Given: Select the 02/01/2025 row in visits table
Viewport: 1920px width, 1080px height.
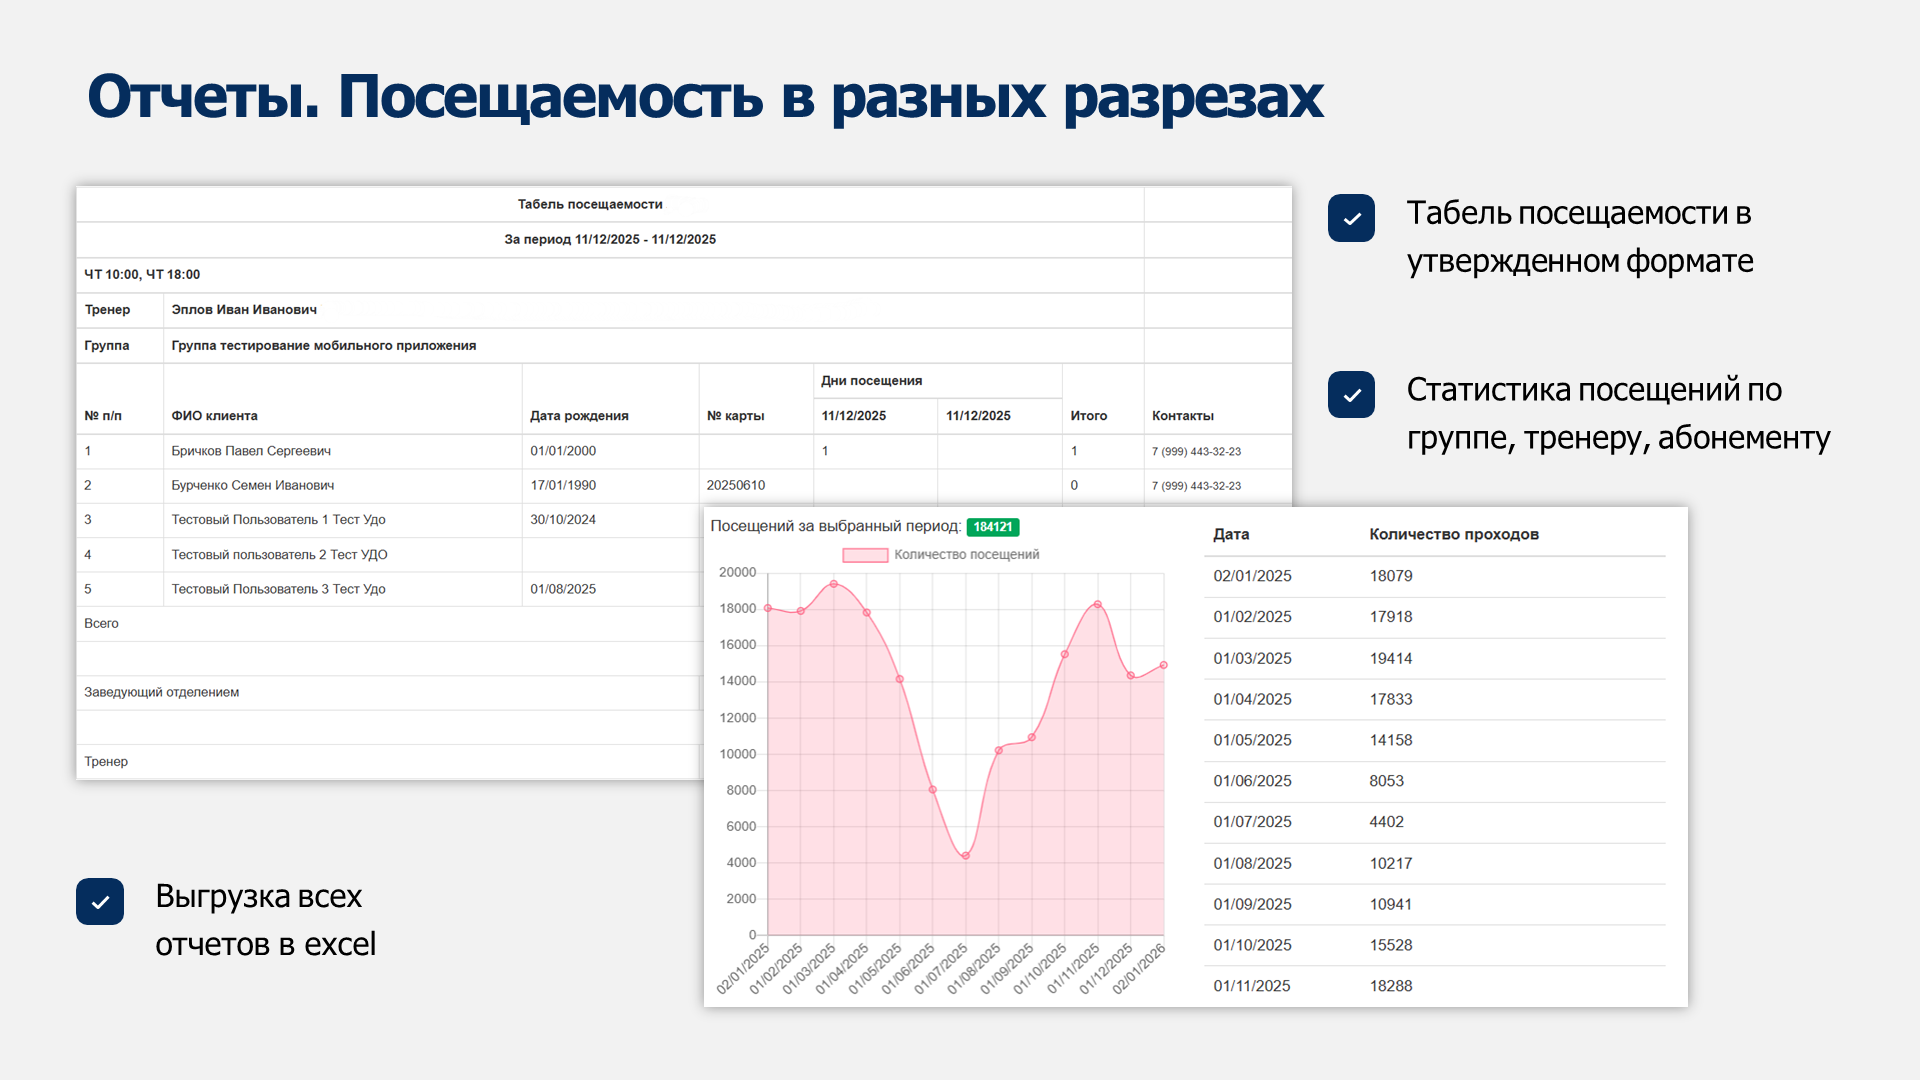Looking at the screenshot, I should [x=1435, y=576].
